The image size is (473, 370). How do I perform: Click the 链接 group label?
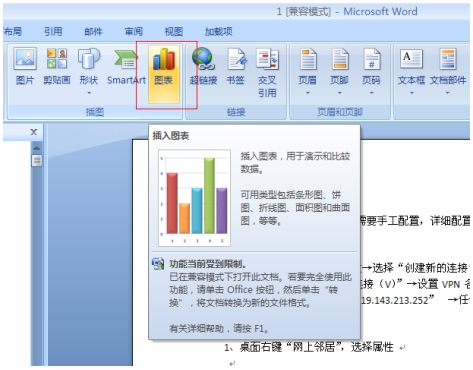pyautogui.click(x=236, y=112)
